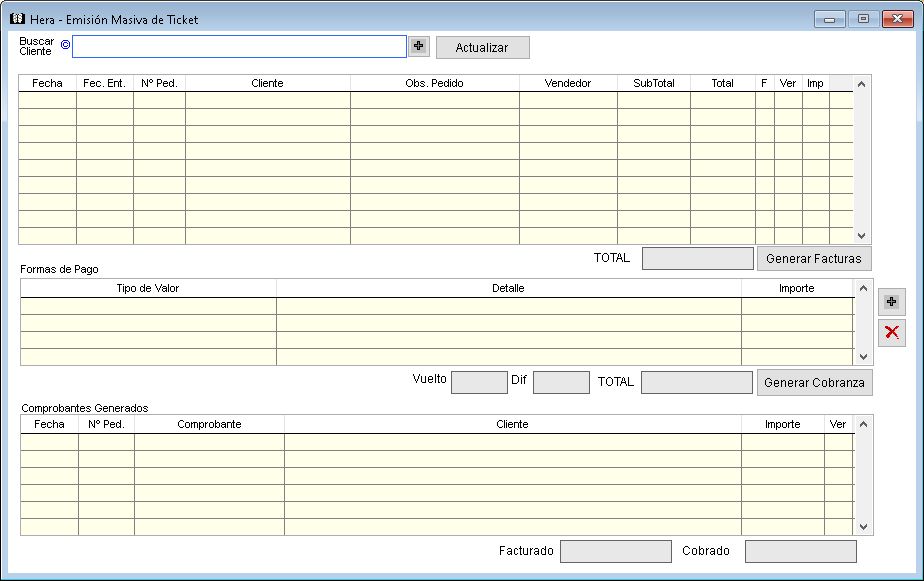The image size is (924, 581).
Task: Click the Tipo de Valor column header
Action: click(x=148, y=288)
